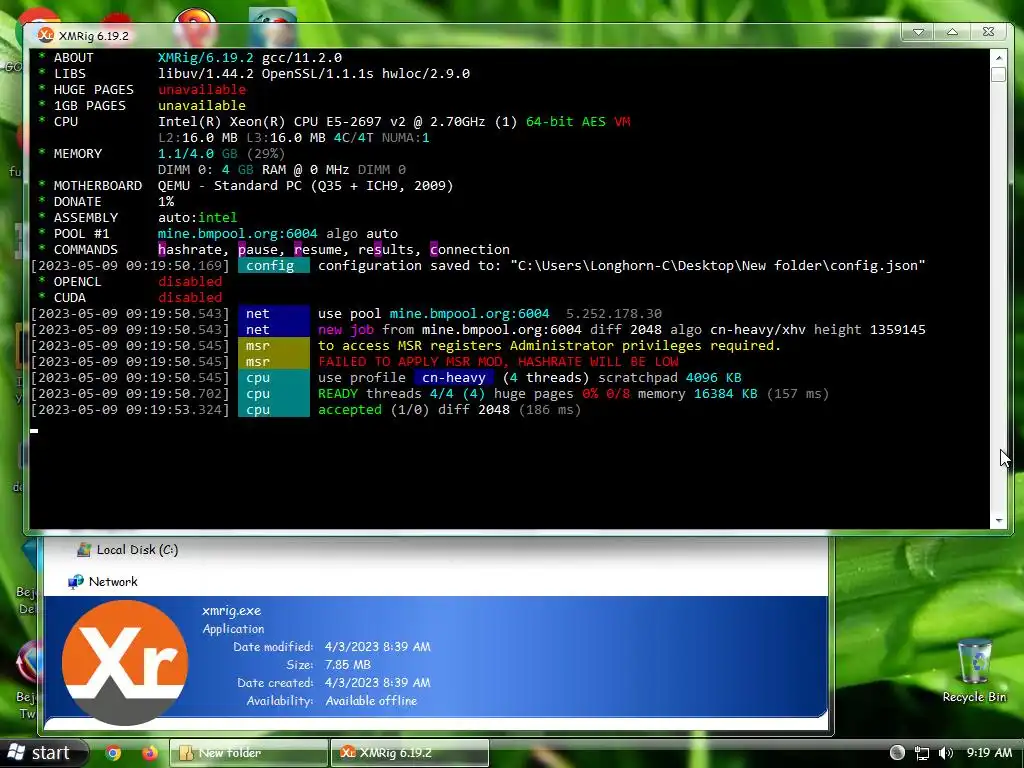Click the OPENCL disabled status
1024x768 pixels.
click(190, 281)
